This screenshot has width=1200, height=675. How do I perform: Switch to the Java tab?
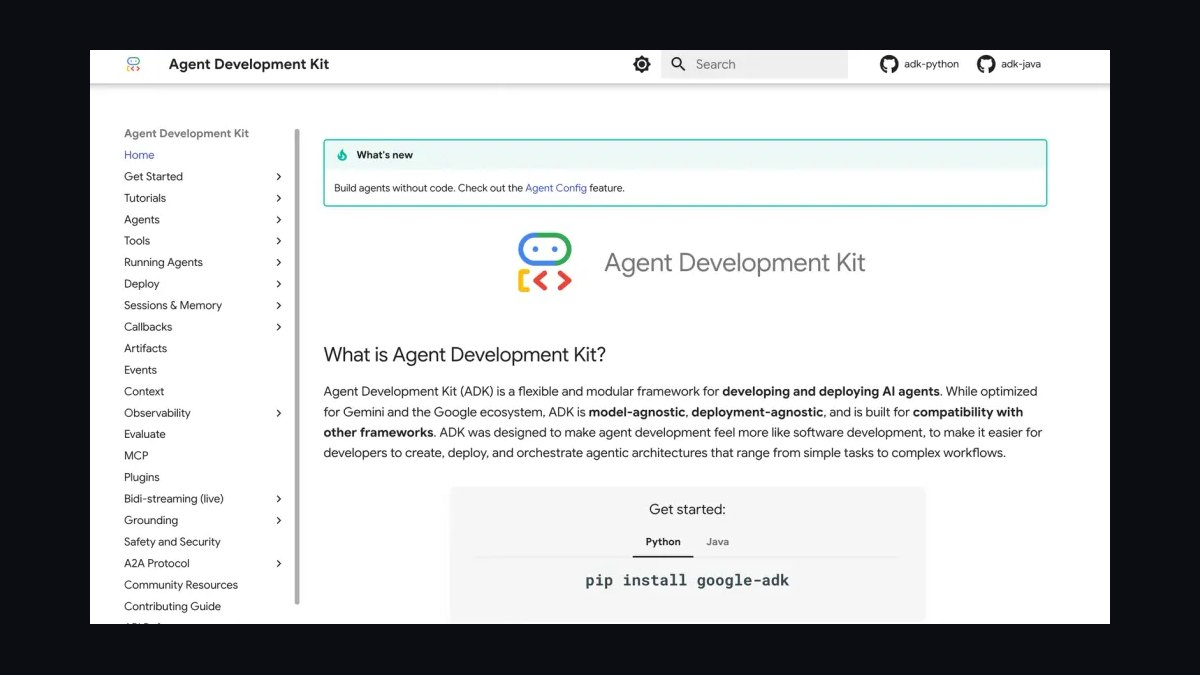tap(718, 542)
